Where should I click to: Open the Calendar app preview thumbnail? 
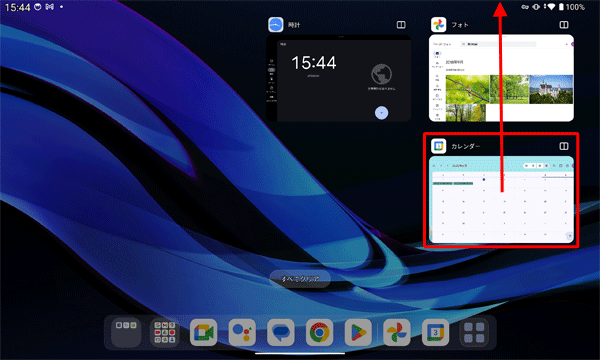coord(501,199)
